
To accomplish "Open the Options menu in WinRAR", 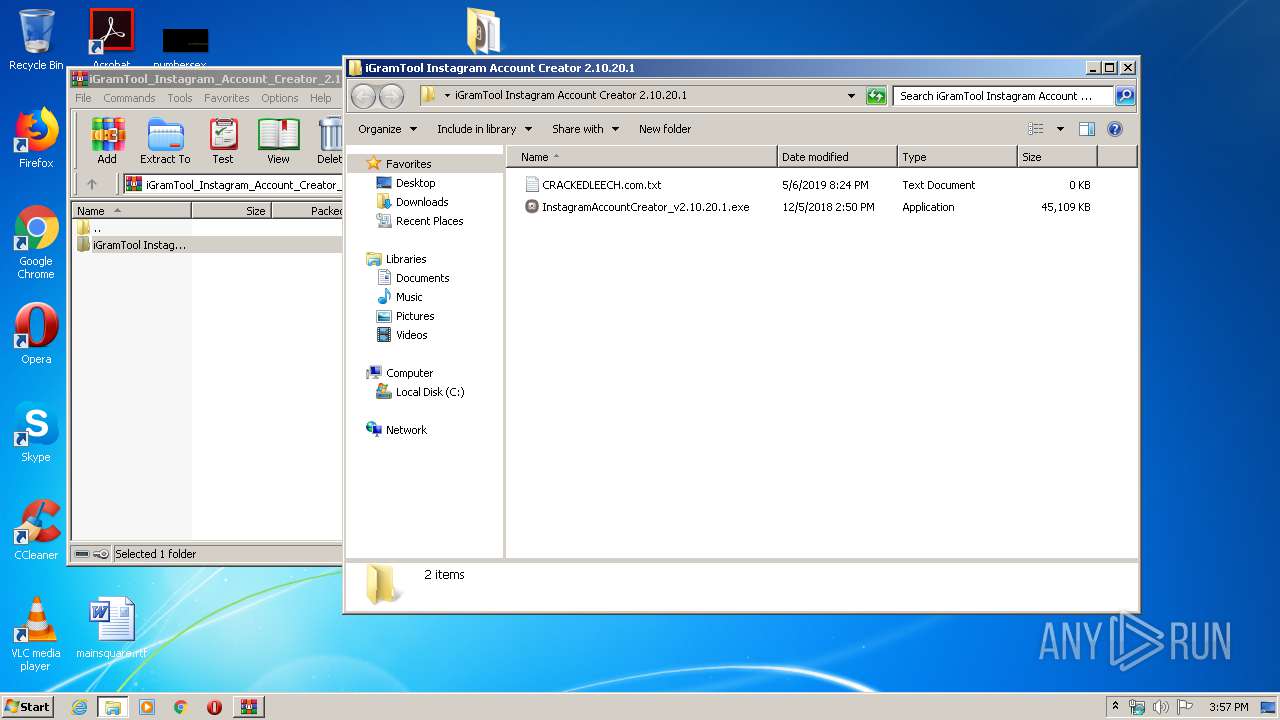I will [x=280, y=98].
